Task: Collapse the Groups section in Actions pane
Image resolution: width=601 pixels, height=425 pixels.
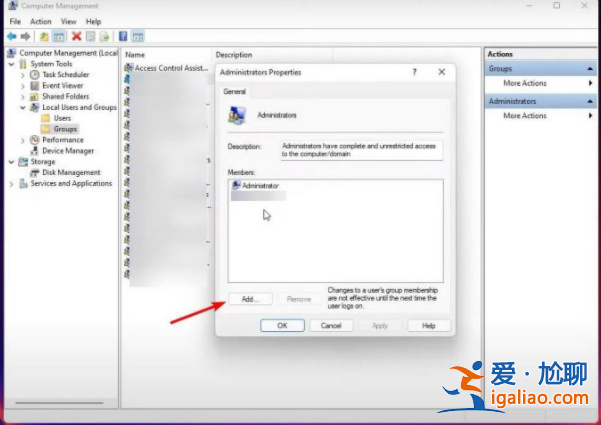Action: pos(590,69)
